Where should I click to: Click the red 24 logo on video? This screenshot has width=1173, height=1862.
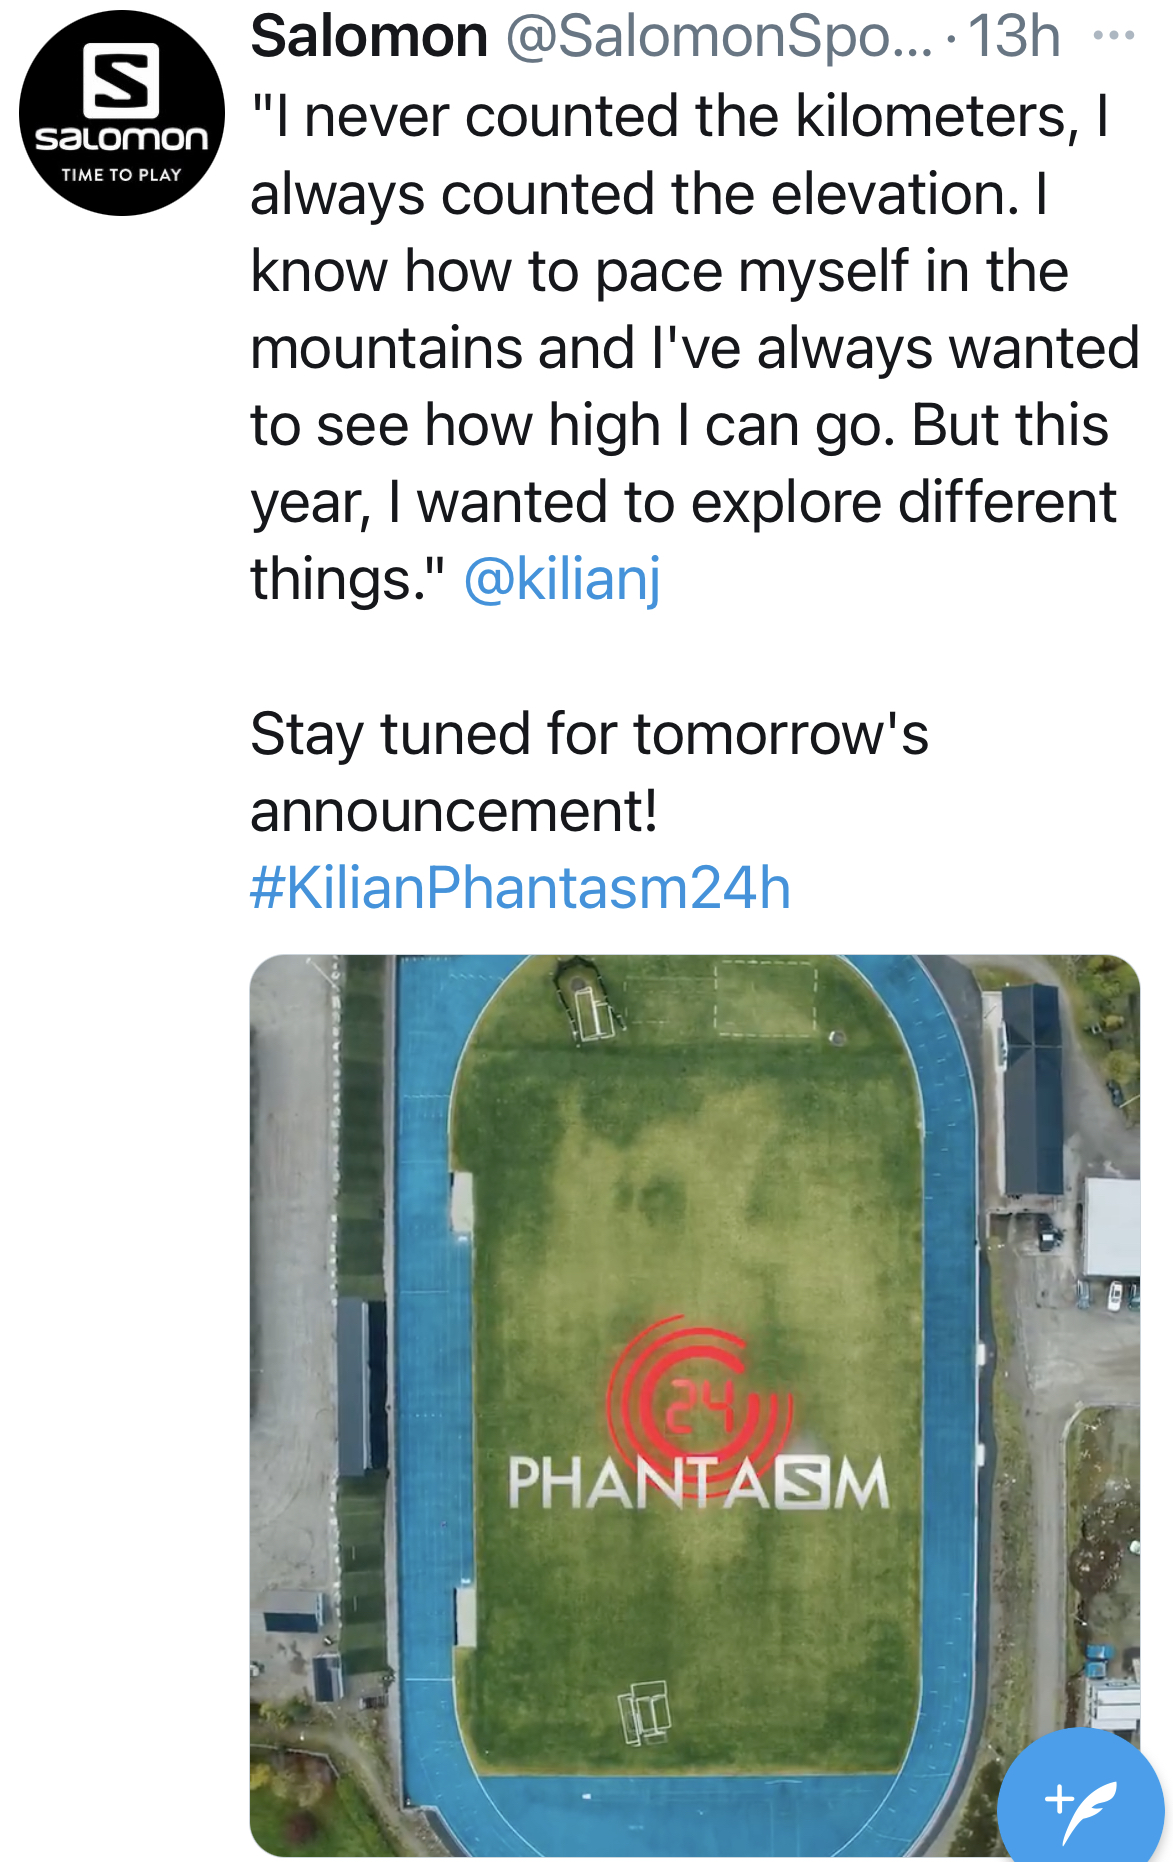coord(700,1405)
